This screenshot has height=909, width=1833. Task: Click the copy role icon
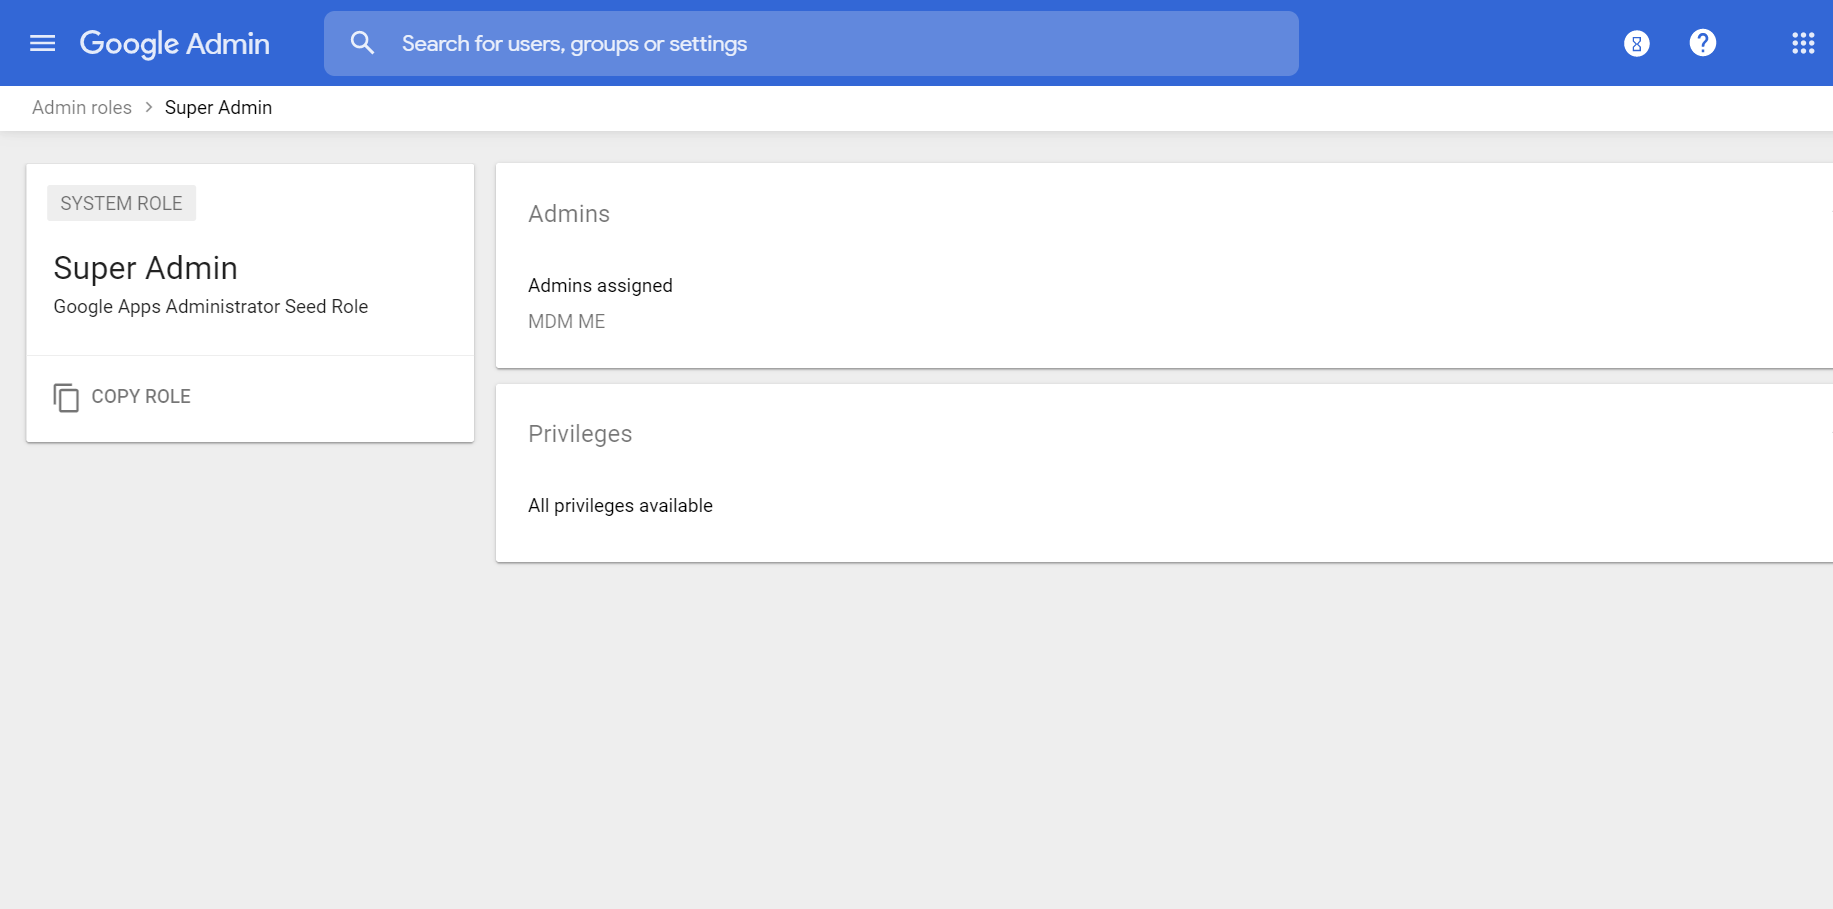point(66,397)
